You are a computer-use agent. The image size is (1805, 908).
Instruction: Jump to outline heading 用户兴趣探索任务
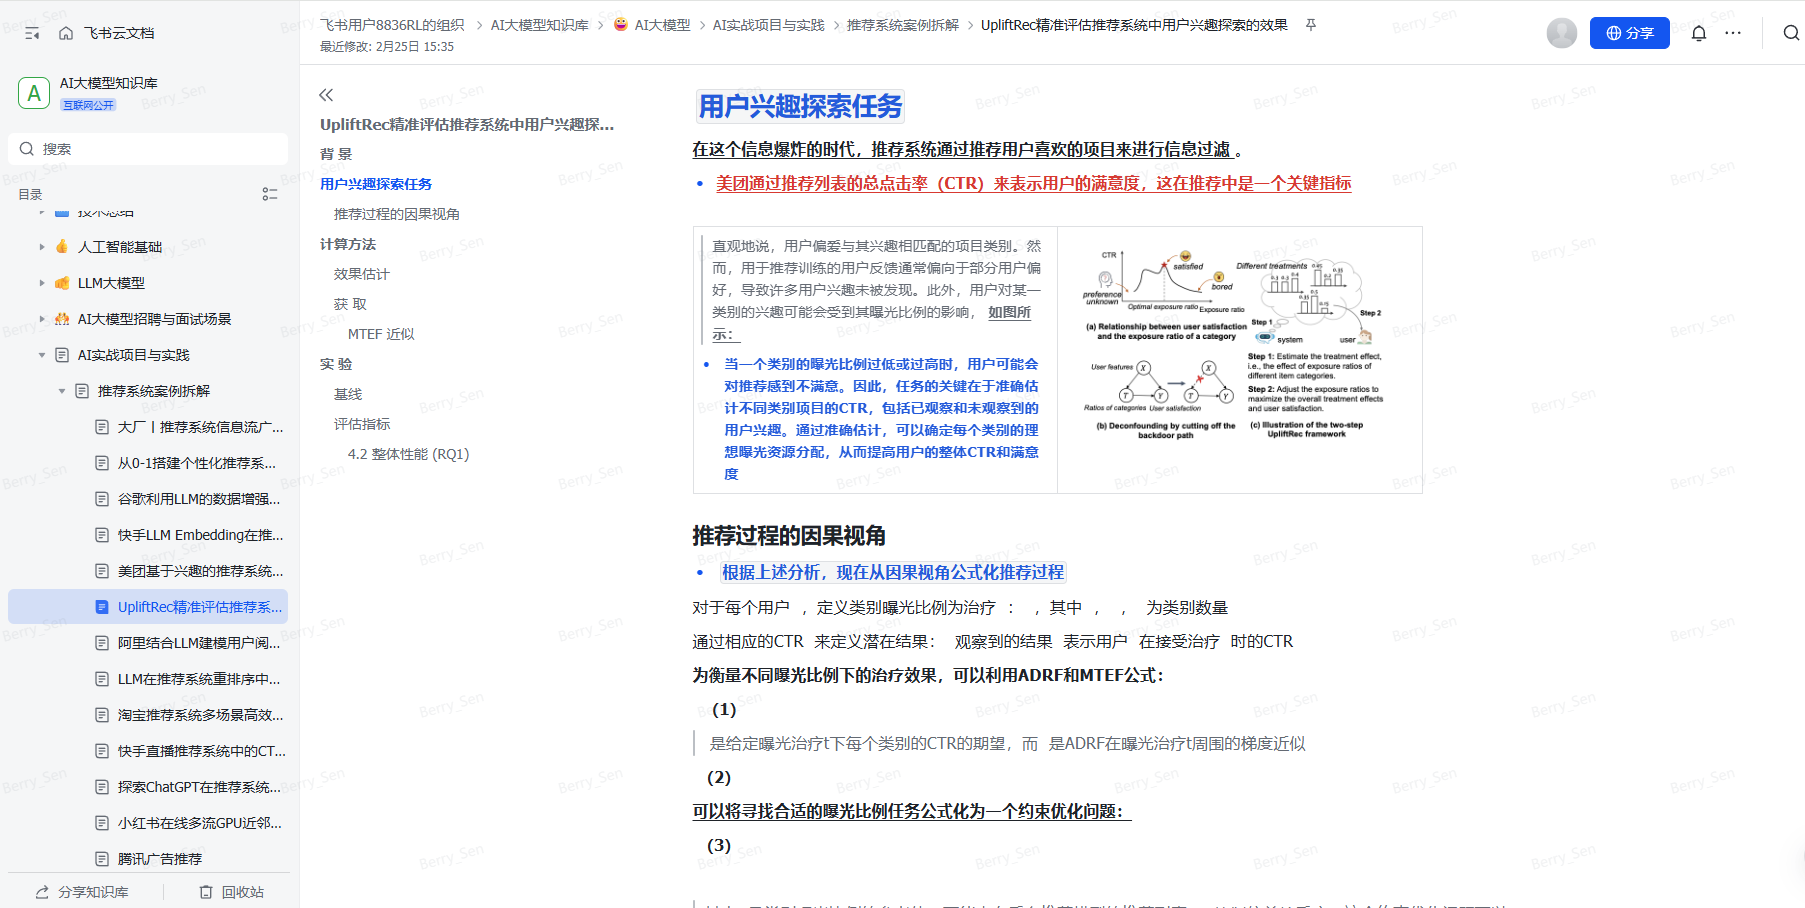click(x=376, y=184)
